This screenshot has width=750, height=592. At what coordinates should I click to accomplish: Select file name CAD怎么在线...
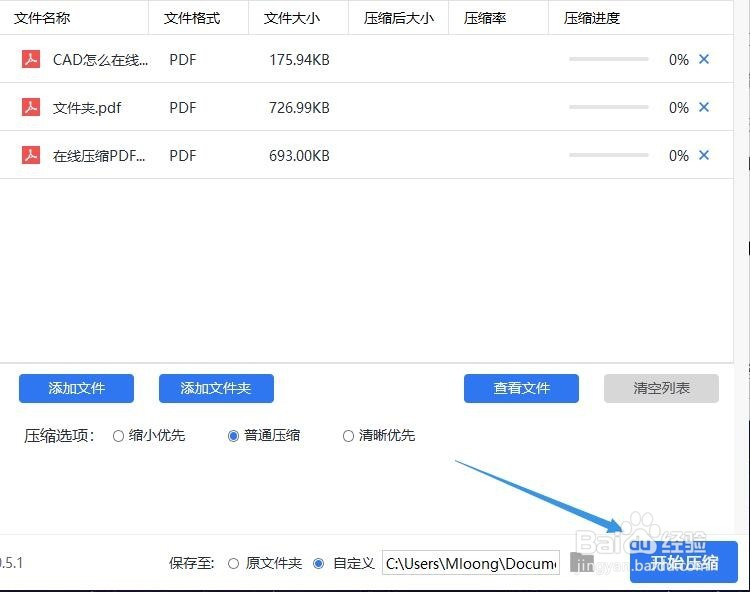pos(100,60)
